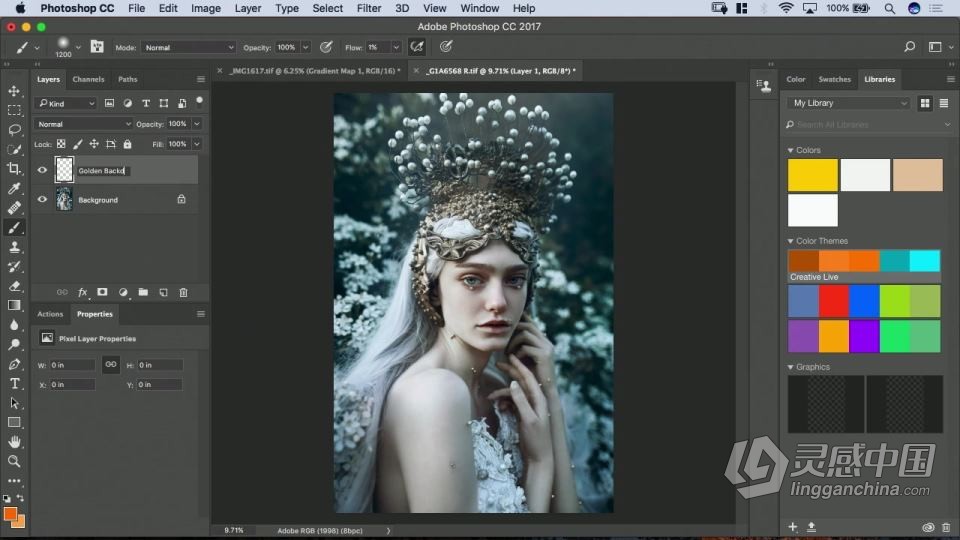Select the Horizontal Type tool
Viewport: 960px width, 540px height.
14,384
